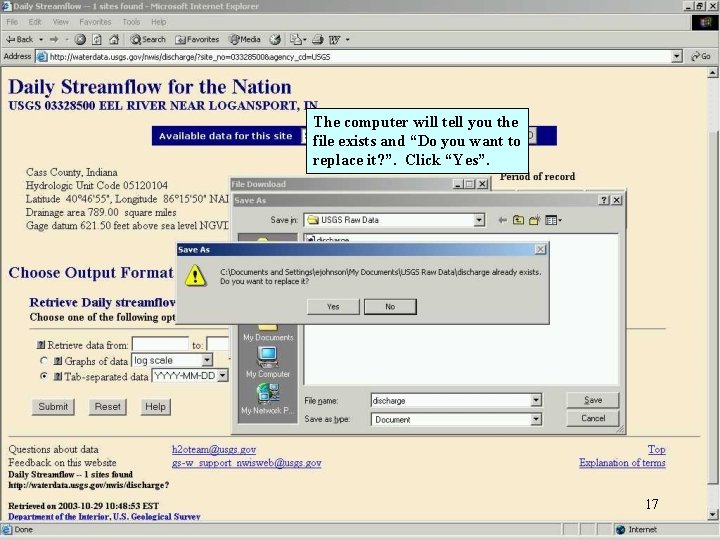Go to Home page icon
Image resolution: width=720 pixels, height=540 pixels.
114,39
